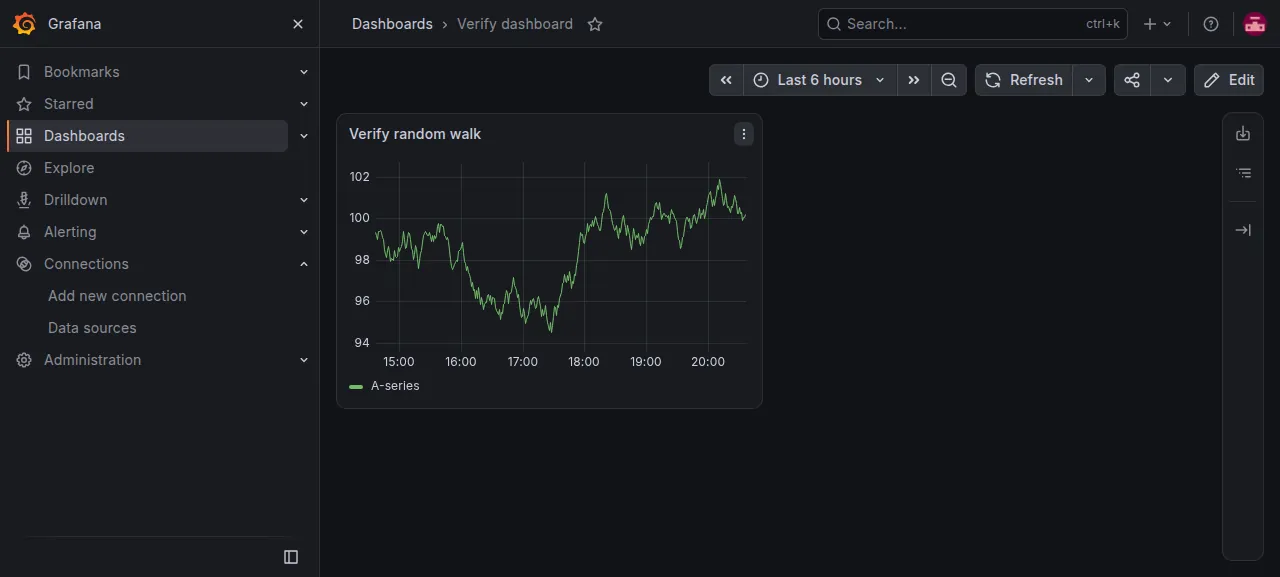Collapse the Connections section chevron
This screenshot has height=577, width=1280.
304,264
